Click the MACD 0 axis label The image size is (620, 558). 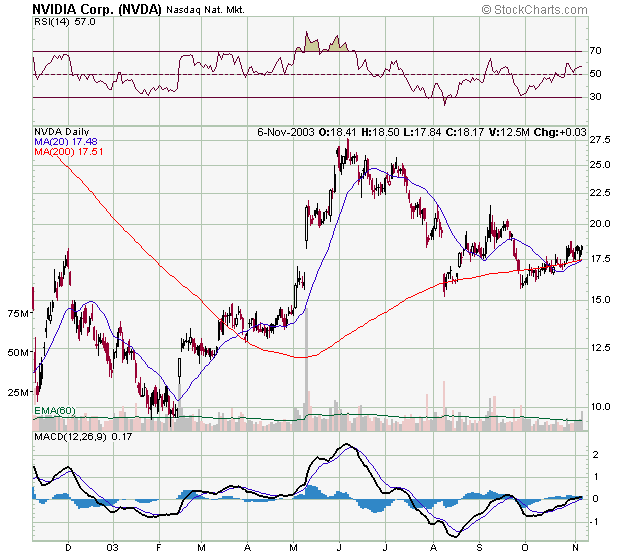595,499
